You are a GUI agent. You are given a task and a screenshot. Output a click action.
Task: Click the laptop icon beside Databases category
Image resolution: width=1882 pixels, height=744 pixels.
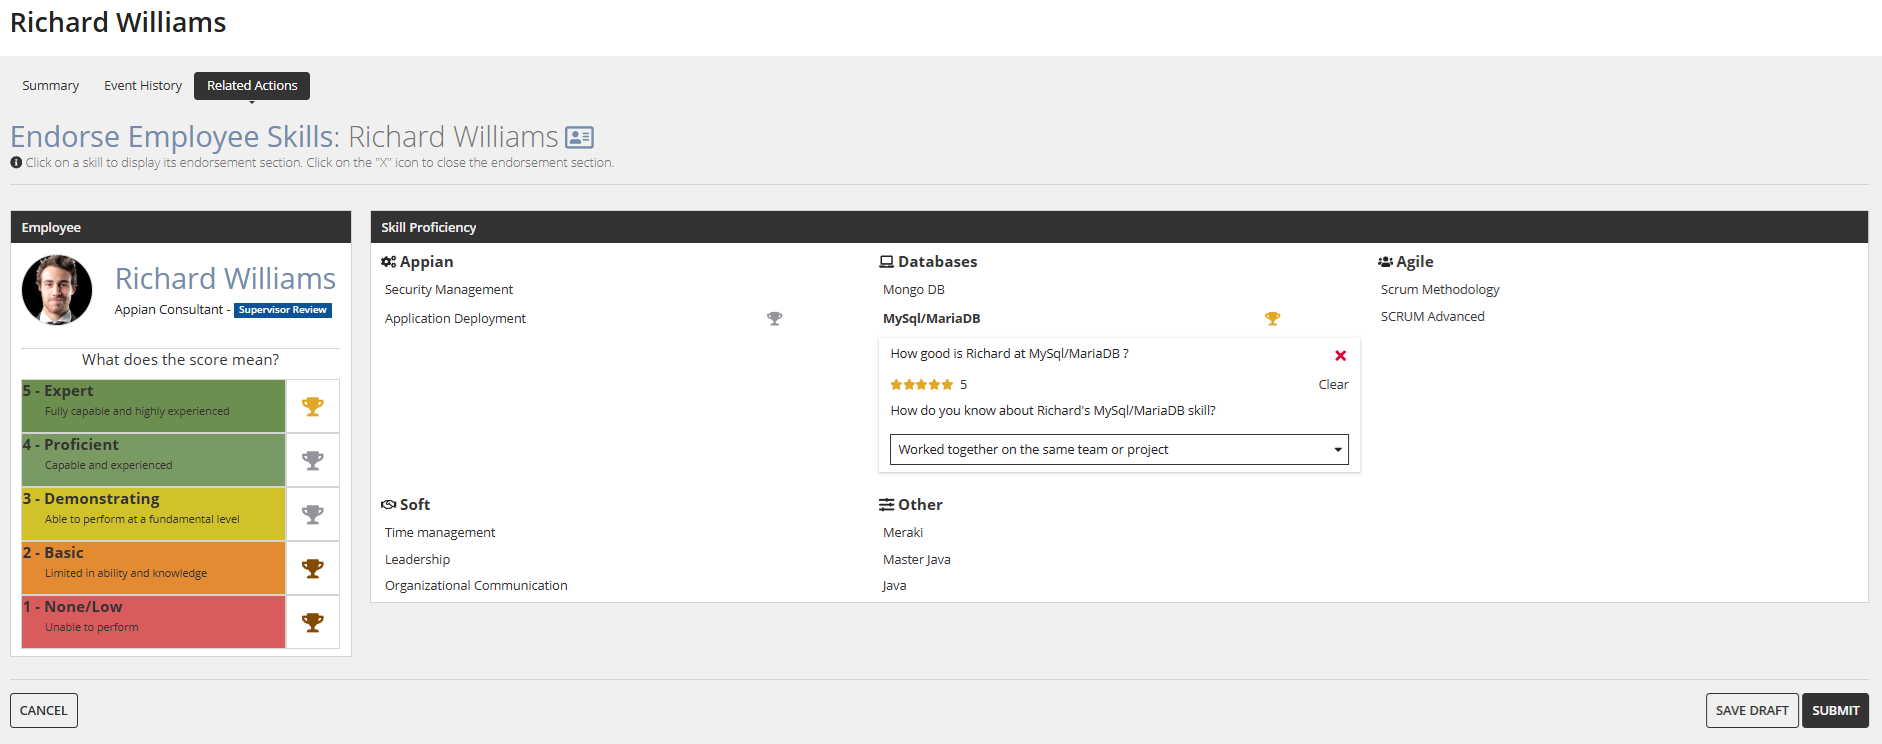[887, 262]
